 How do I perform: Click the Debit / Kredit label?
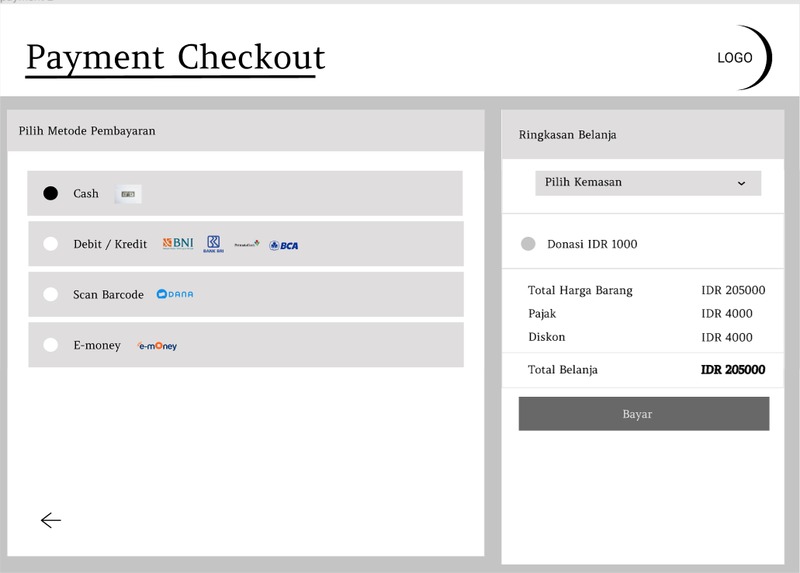[110, 244]
